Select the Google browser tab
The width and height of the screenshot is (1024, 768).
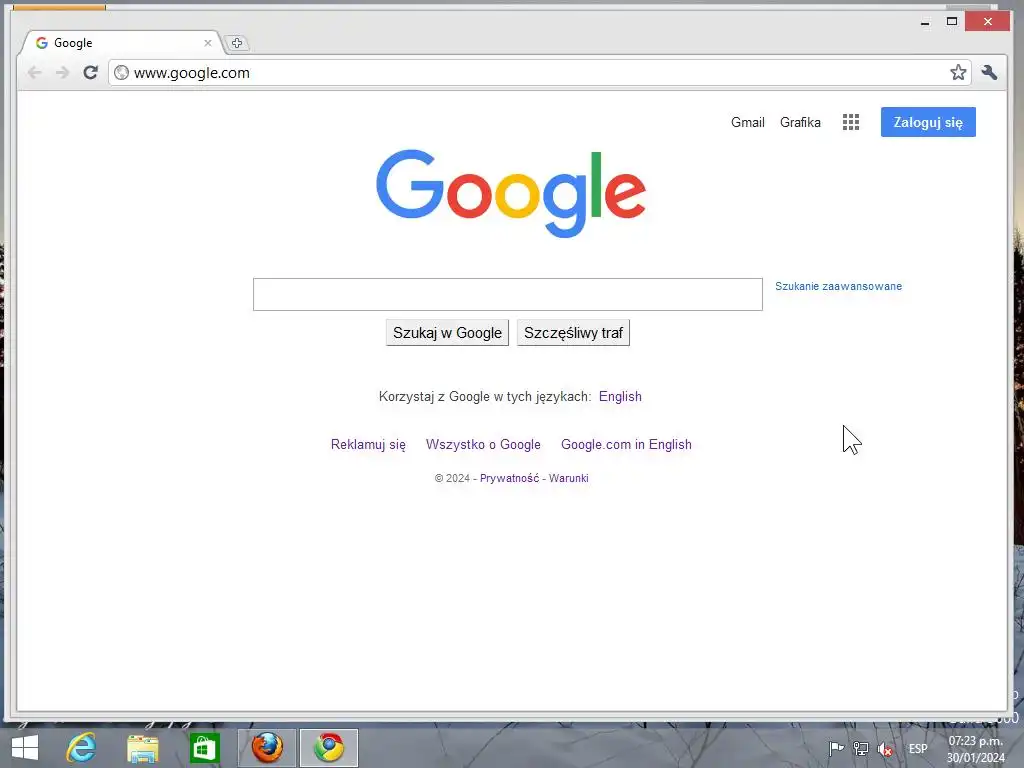pos(121,43)
